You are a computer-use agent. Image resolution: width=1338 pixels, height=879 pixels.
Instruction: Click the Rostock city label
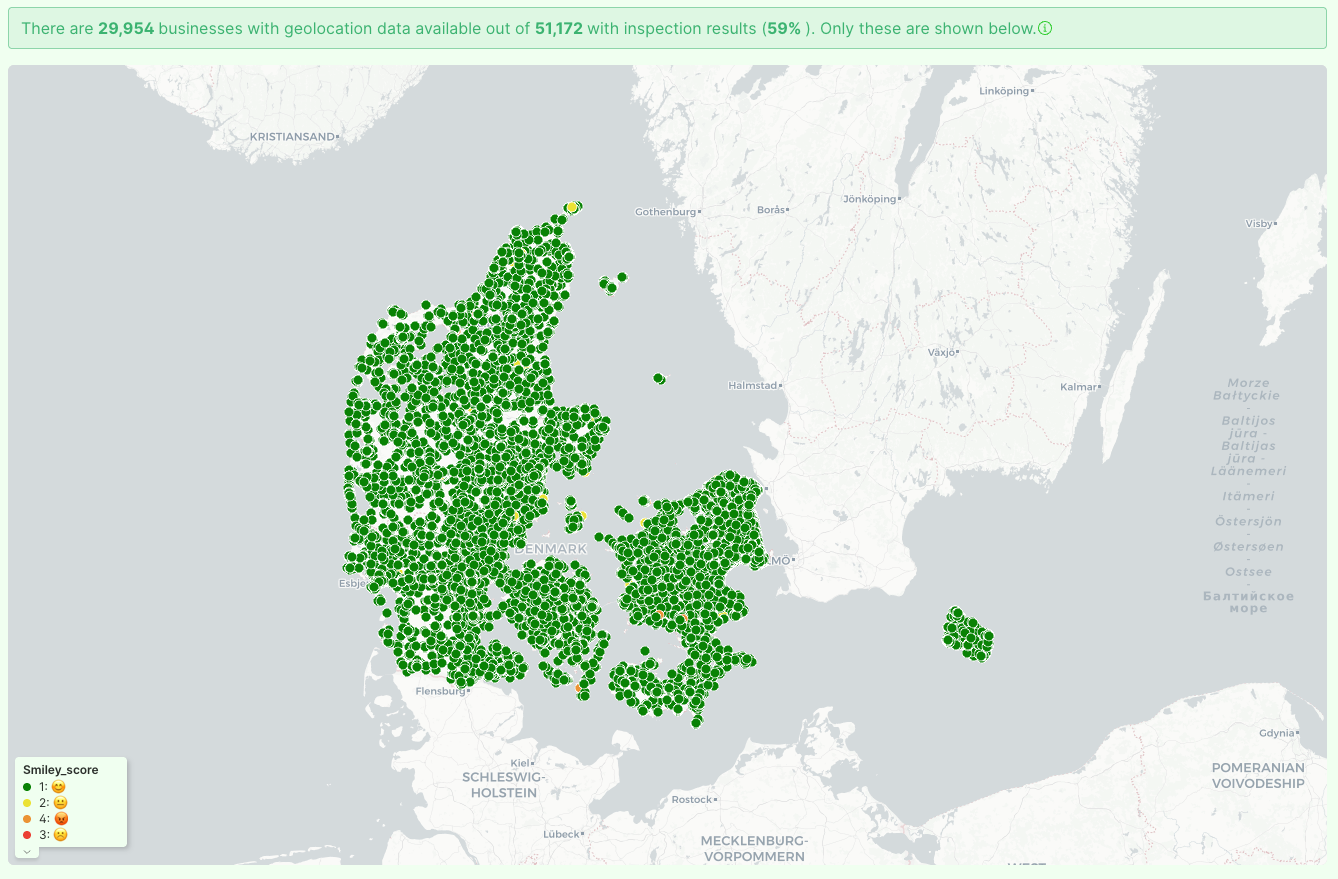pos(692,800)
